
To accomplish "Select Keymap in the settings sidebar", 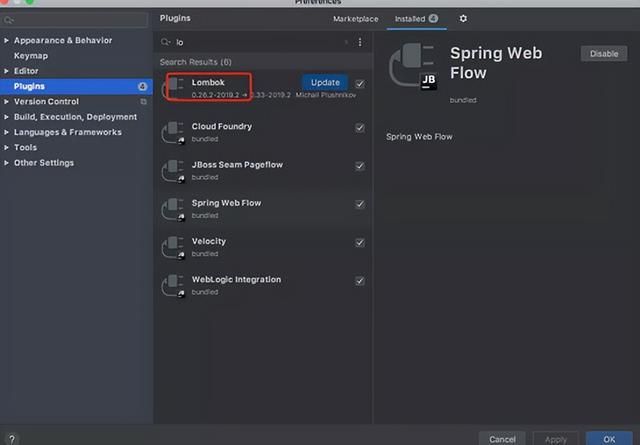I will click(x=30, y=56).
